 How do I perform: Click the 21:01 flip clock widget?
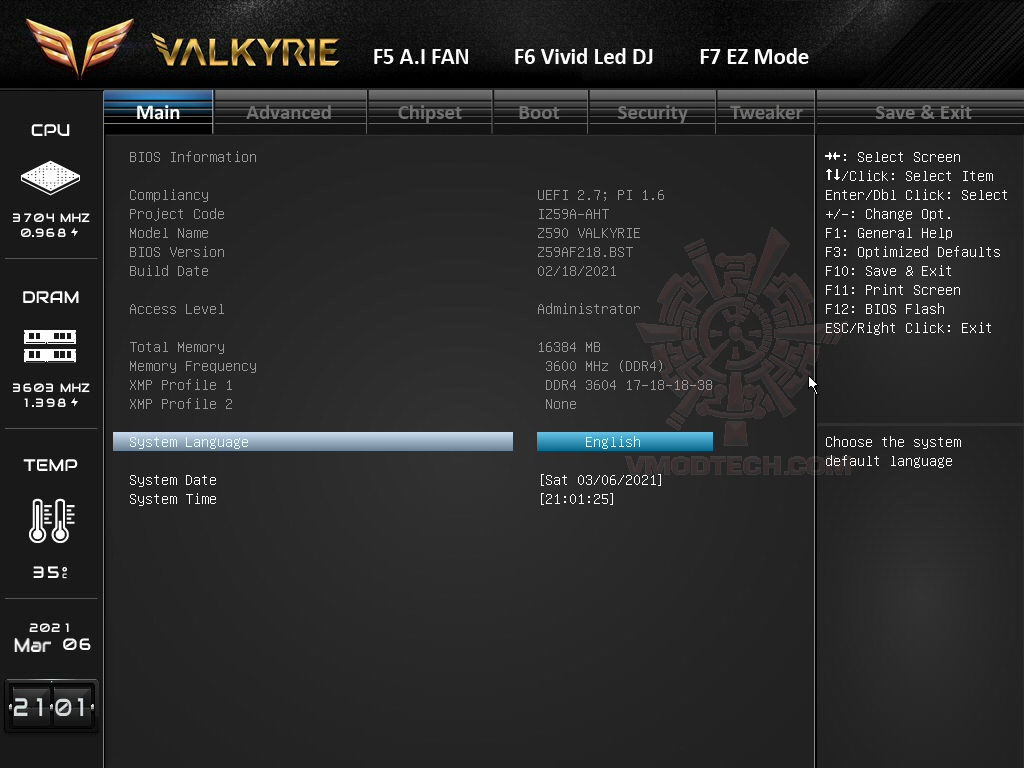click(x=51, y=706)
